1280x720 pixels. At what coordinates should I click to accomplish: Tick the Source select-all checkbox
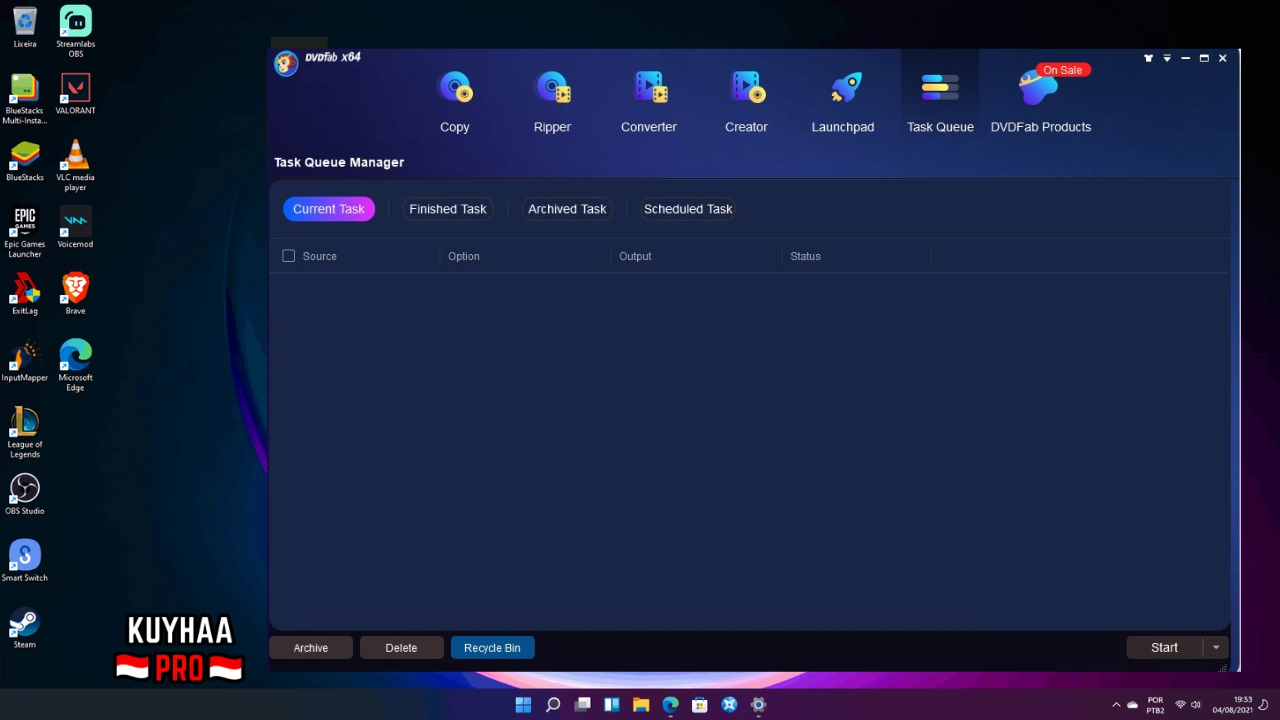click(x=289, y=256)
